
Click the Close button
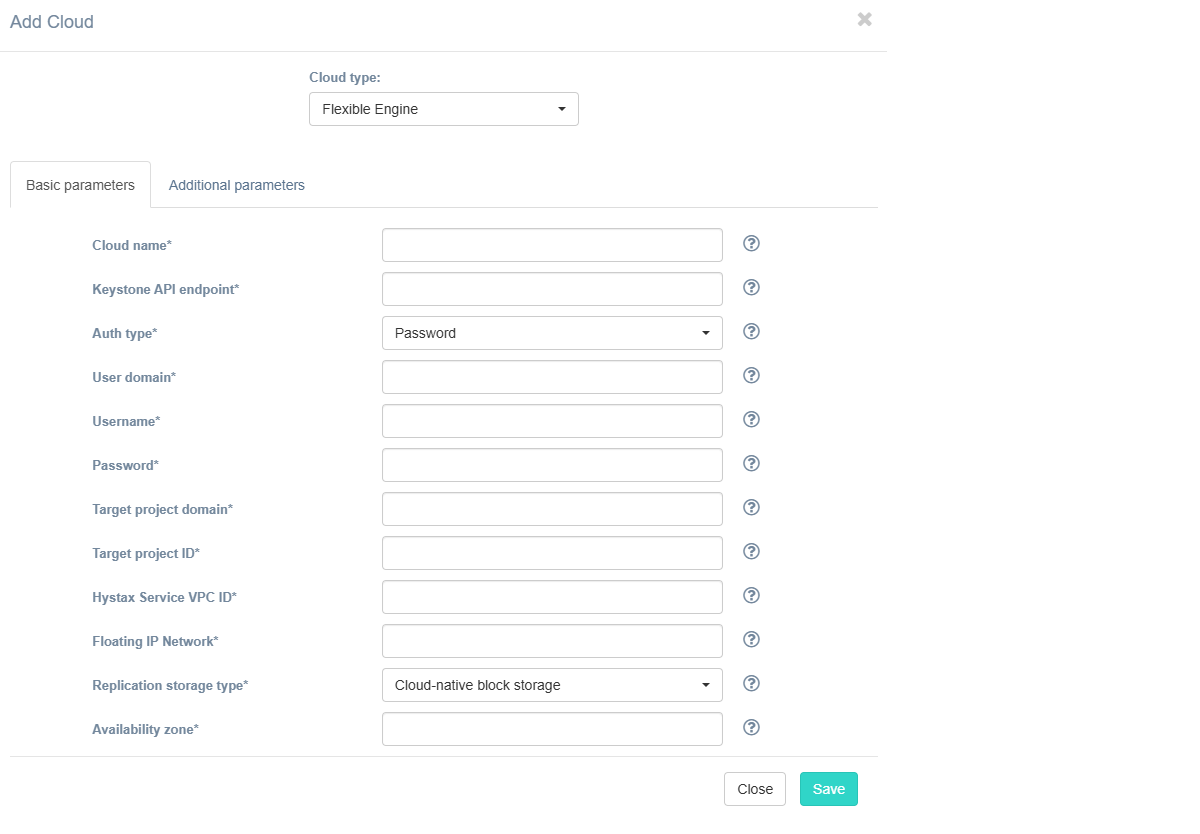pyautogui.click(x=755, y=789)
